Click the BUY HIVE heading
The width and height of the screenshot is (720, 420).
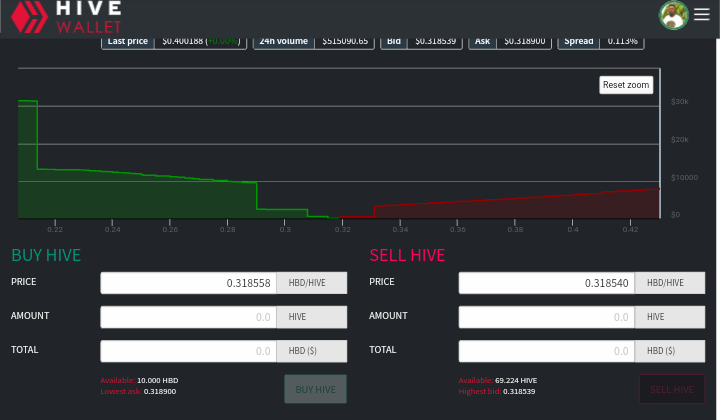pos(46,255)
